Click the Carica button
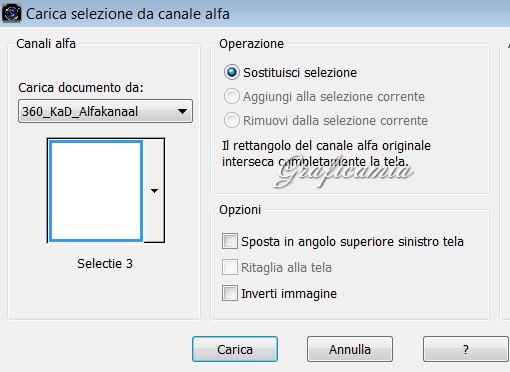The width and height of the screenshot is (510, 372). point(235,349)
